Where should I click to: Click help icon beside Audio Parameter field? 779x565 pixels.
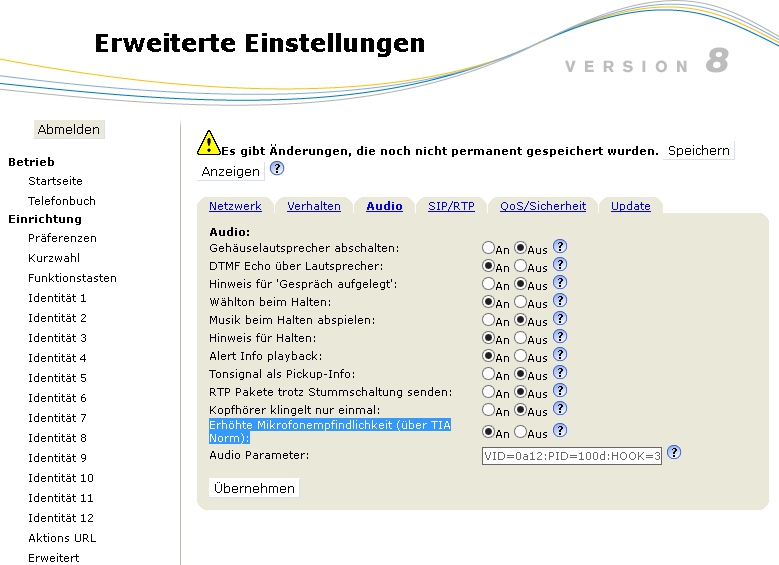(x=674, y=453)
